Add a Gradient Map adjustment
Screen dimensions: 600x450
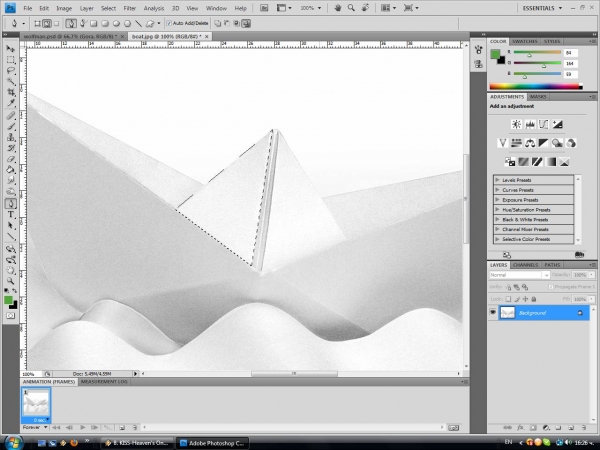pos(551,162)
